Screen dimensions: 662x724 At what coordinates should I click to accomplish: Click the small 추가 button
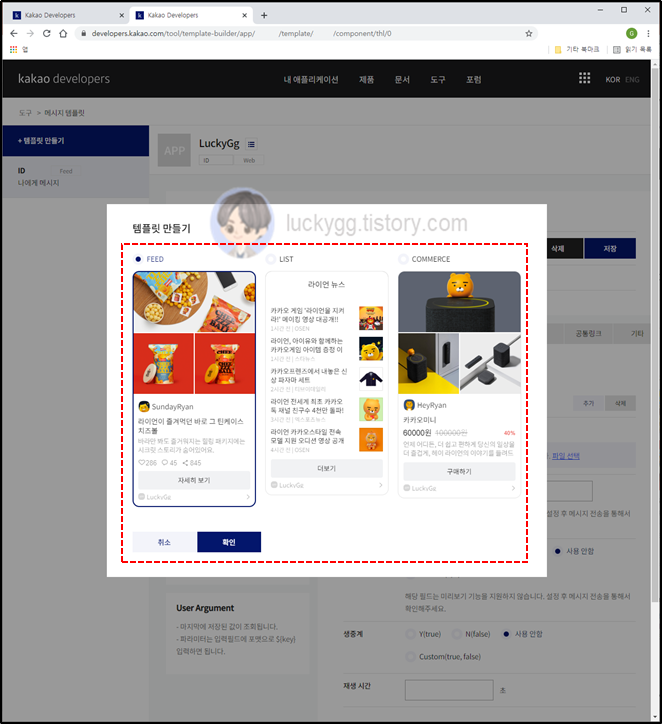589,403
